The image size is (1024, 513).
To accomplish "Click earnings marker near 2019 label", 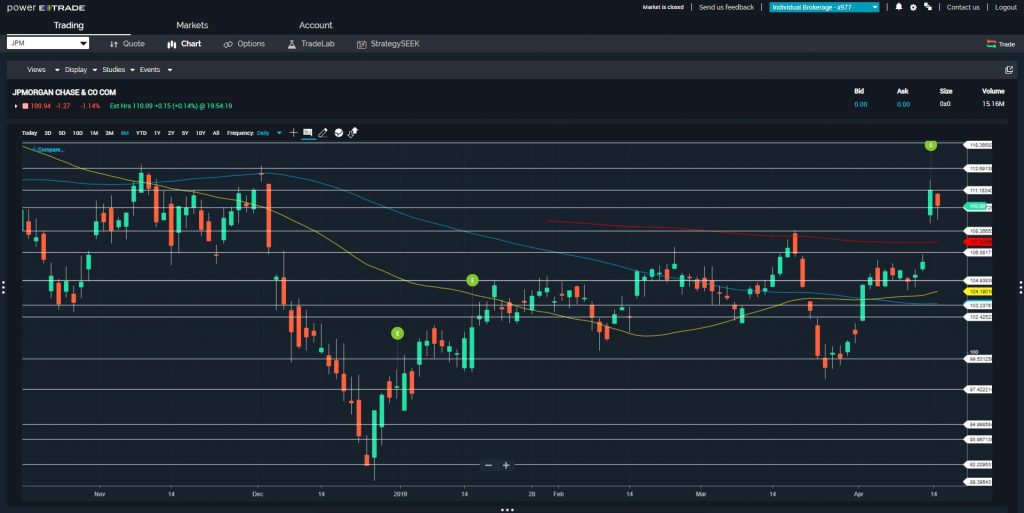I will click(397, 334).
